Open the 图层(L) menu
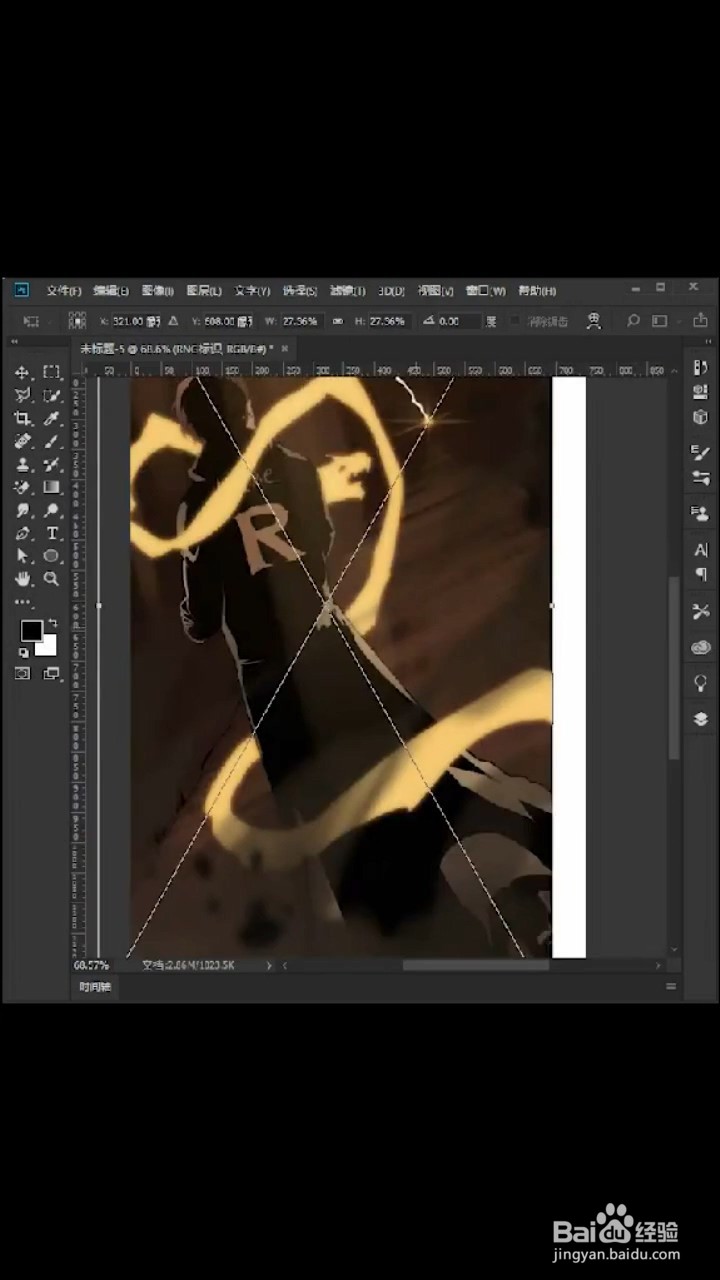 204,291
